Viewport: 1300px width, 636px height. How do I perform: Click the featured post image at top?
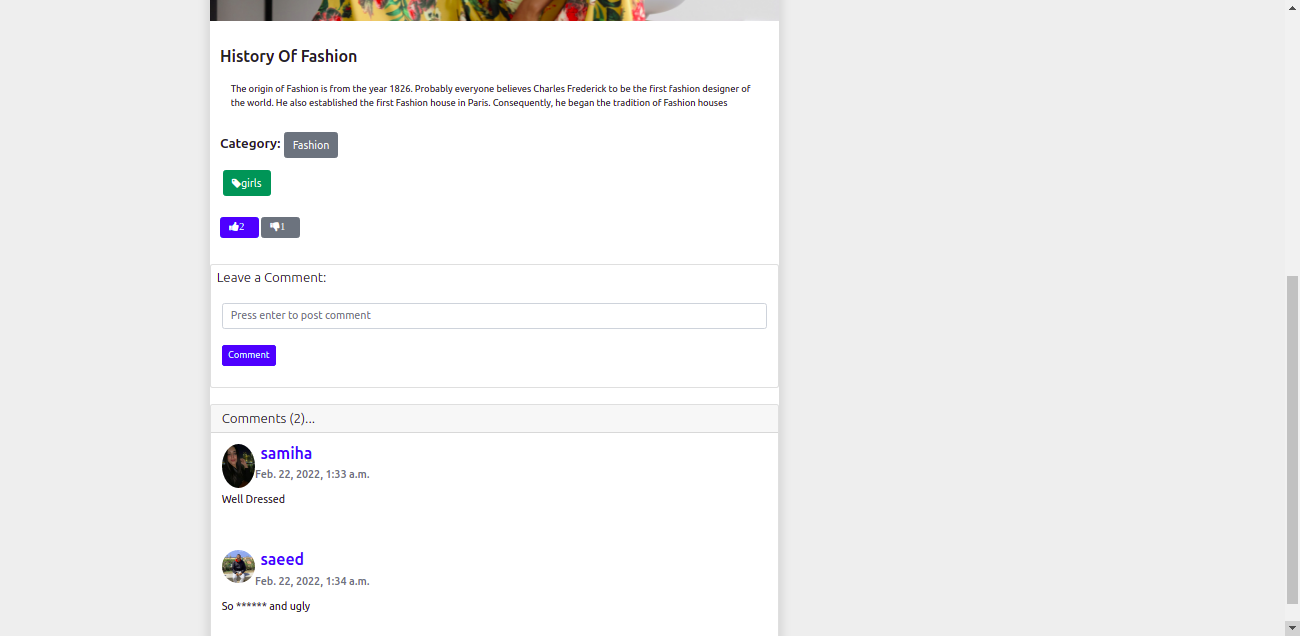tap(494, 10)
